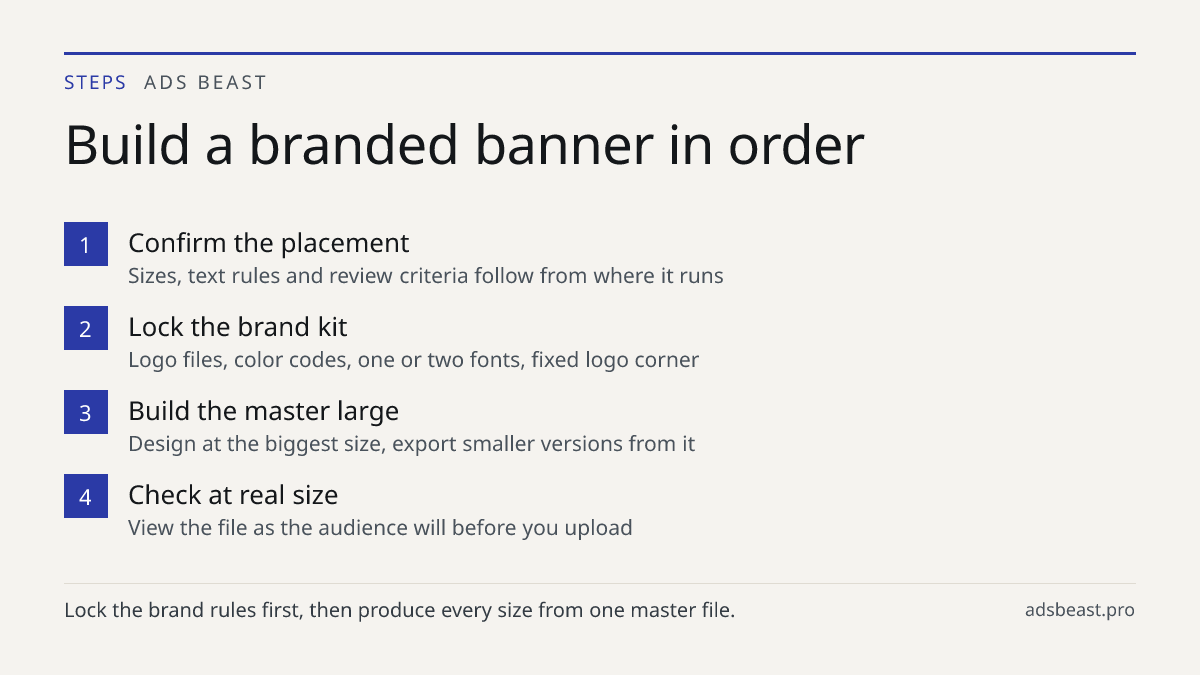The height and width of the screenshot is (675, 1200).
Task: Click the footer sentence "Lock the brand rules first…"
Action: tap(400, 610)
